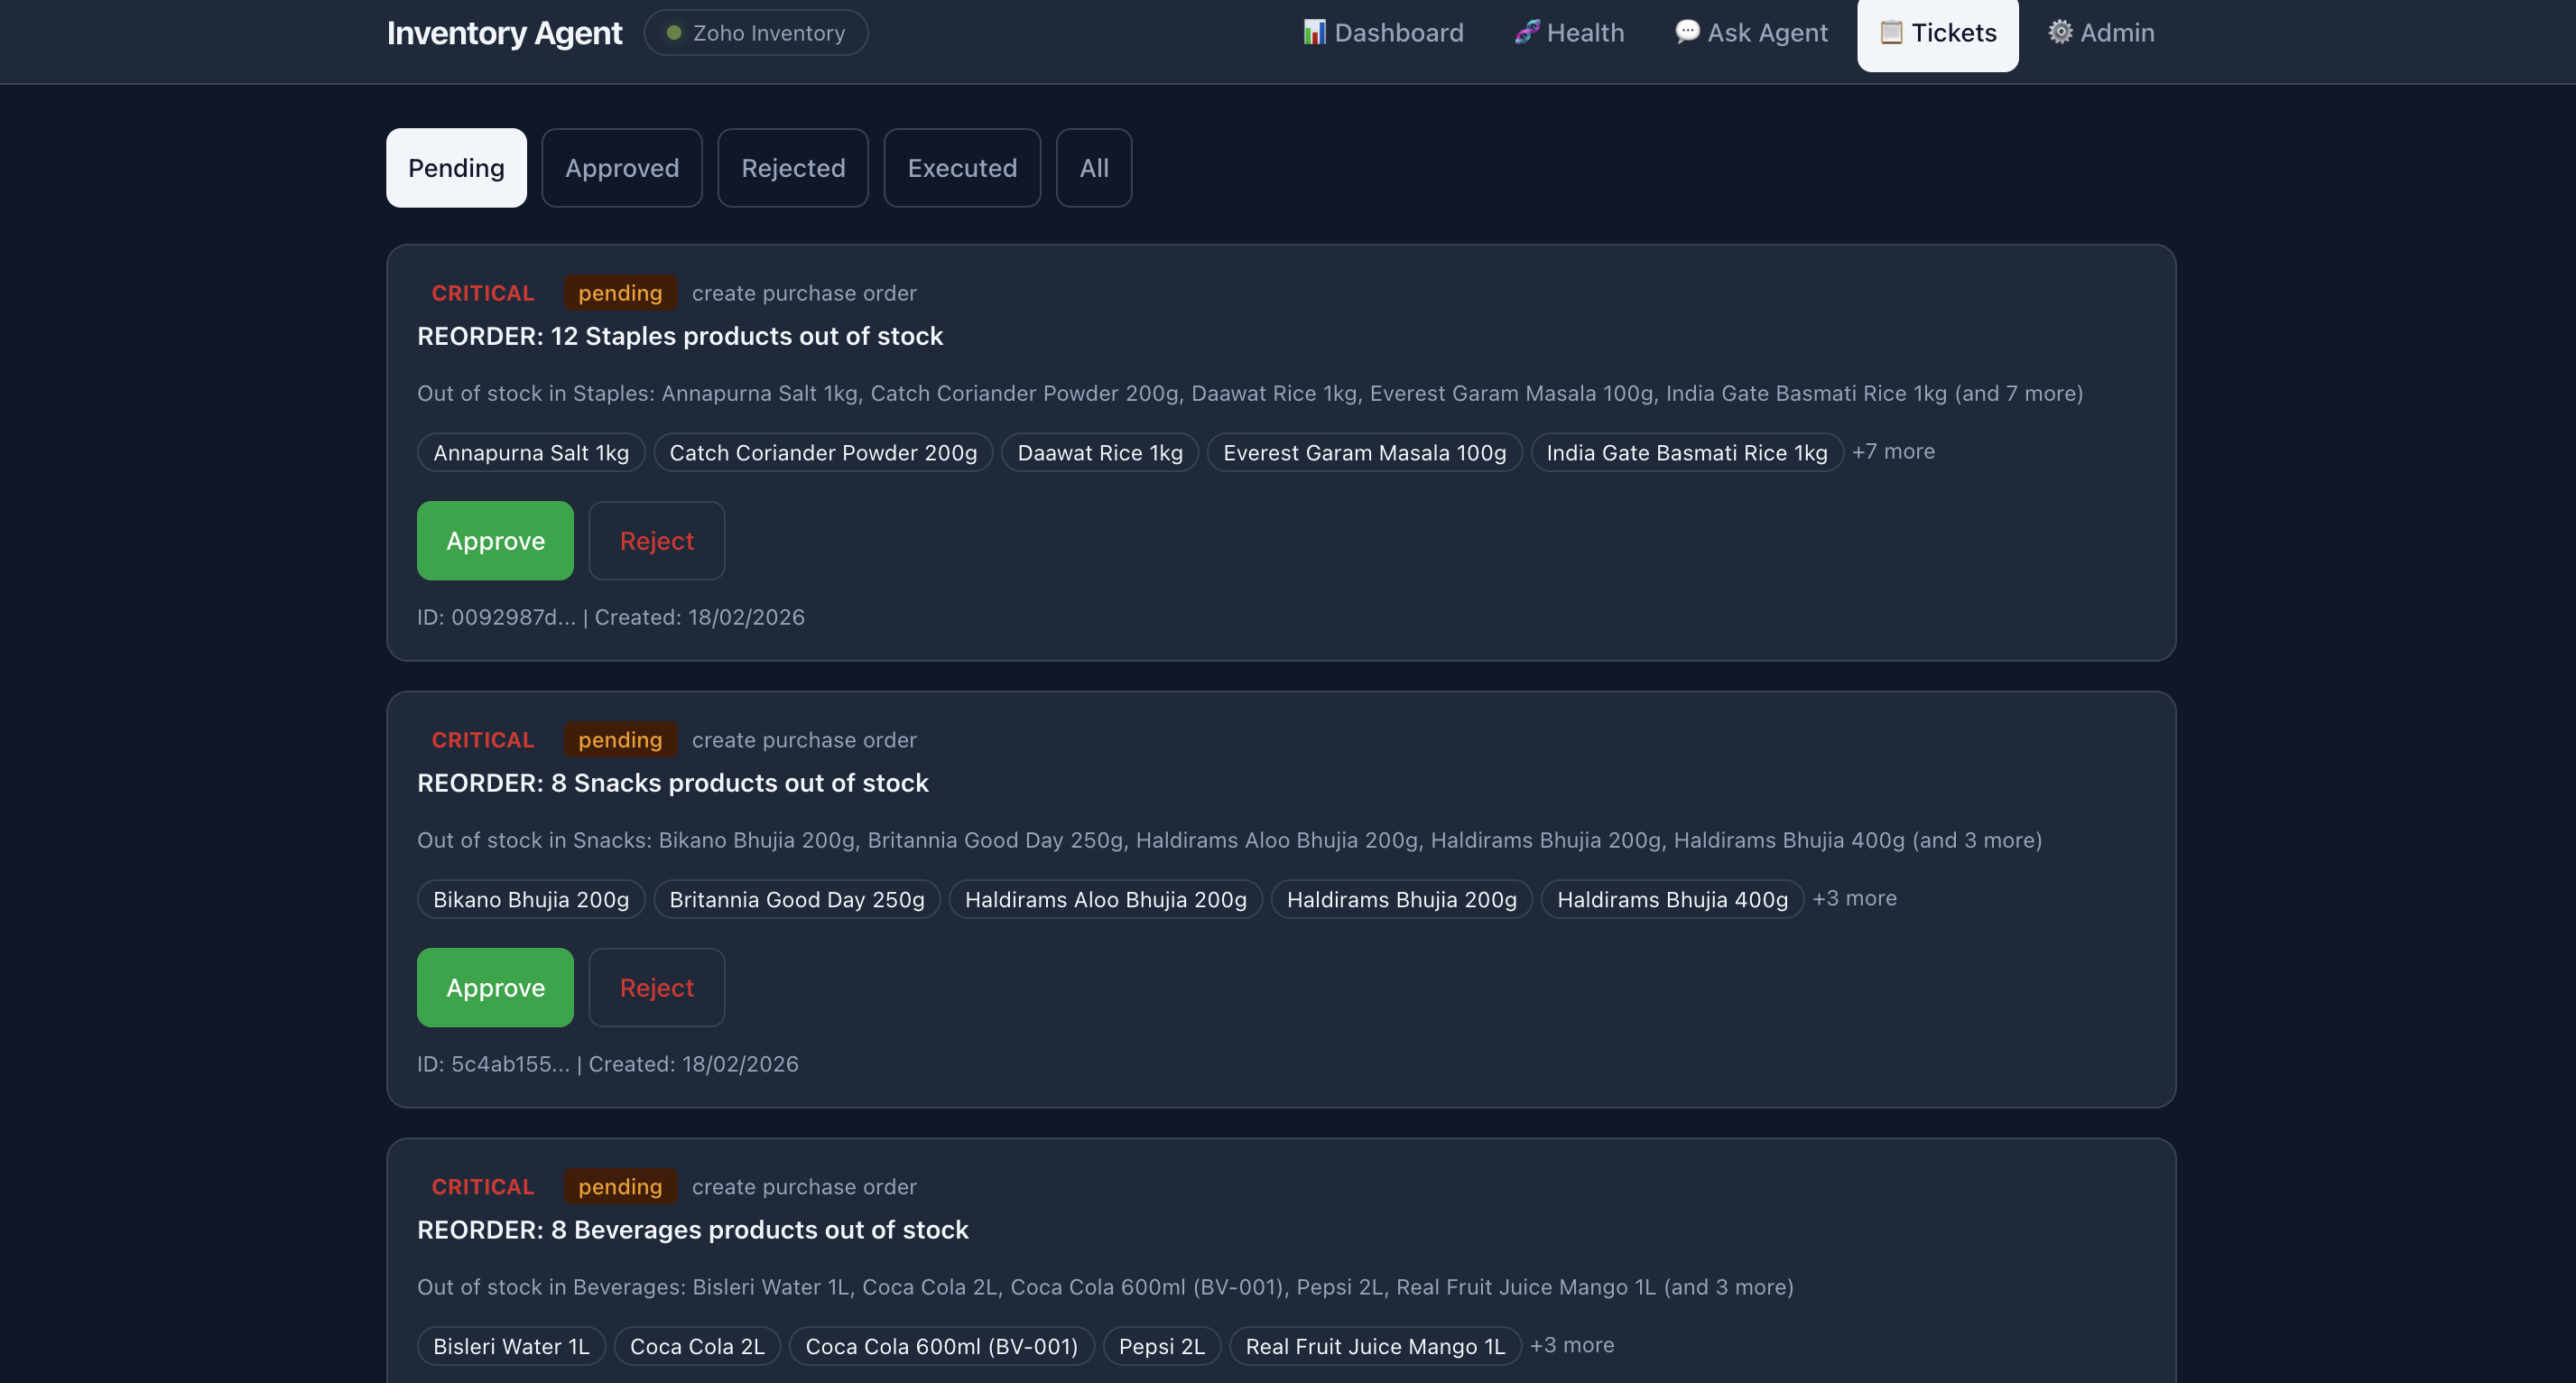The height and width of the screenshot is (1383, 2576).
Task: Reject the Snacks reorder ticket
Action: tap(656, 987)
